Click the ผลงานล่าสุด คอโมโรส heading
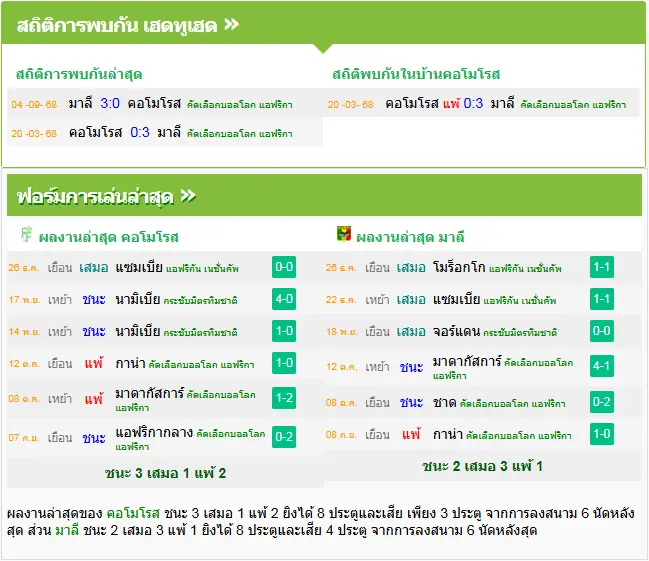 click(108, 237)
